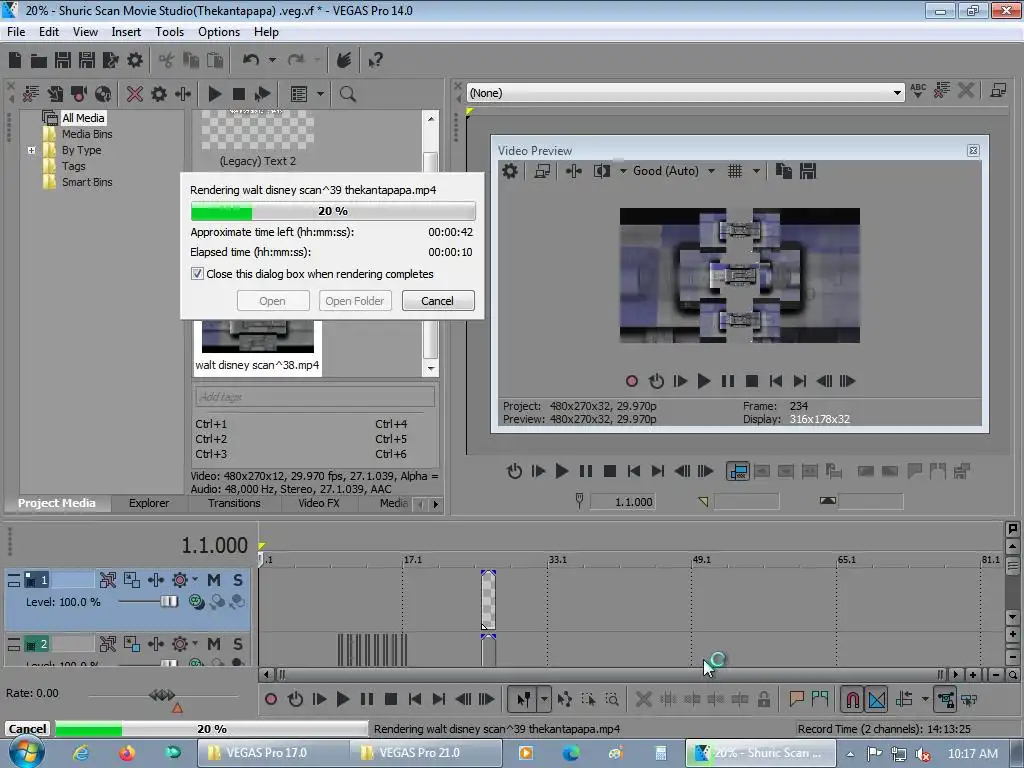
Task: Click the timeline horizontal scrollbar
Action: coord(610,675)
